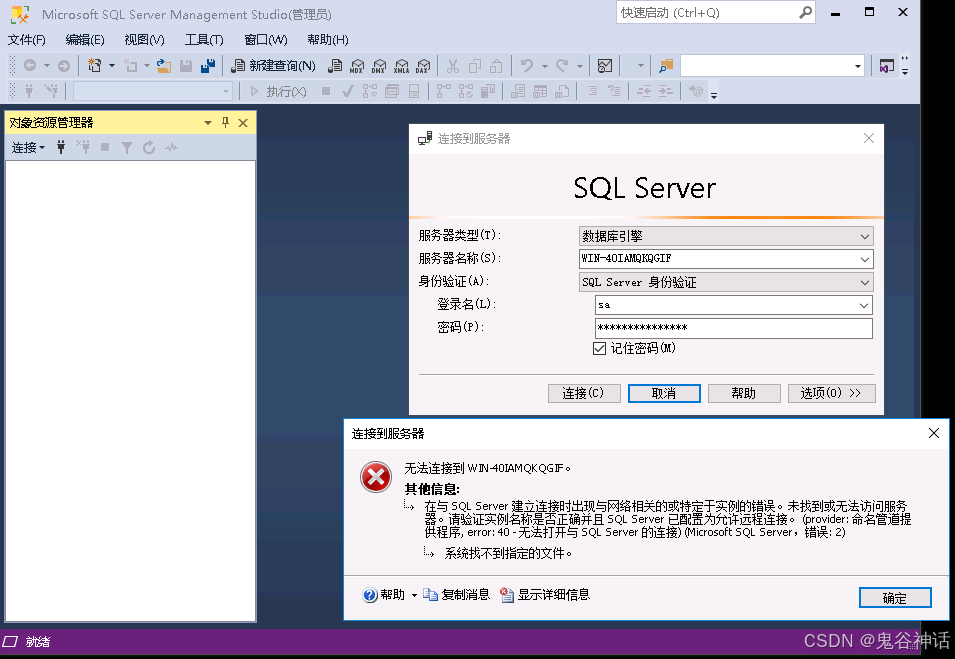Open the Help dropdown arrow in error dialog

pyautogui.click(x=414, y=595)
